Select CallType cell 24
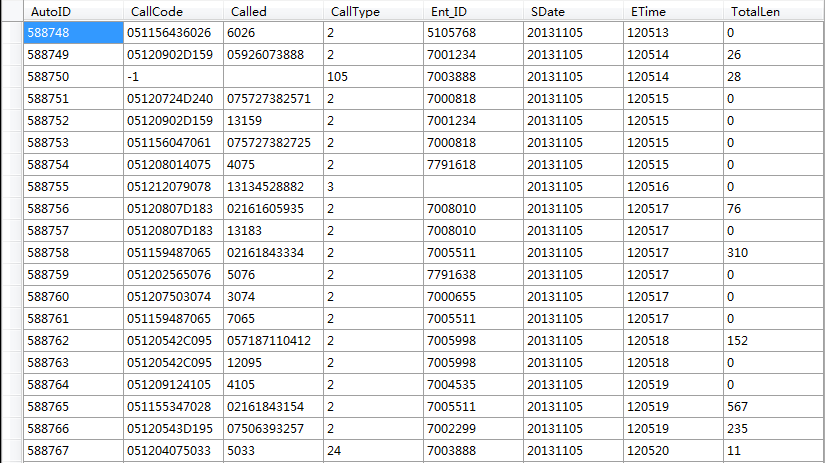Screen dimensions: 825x463 tap(373, 451)
